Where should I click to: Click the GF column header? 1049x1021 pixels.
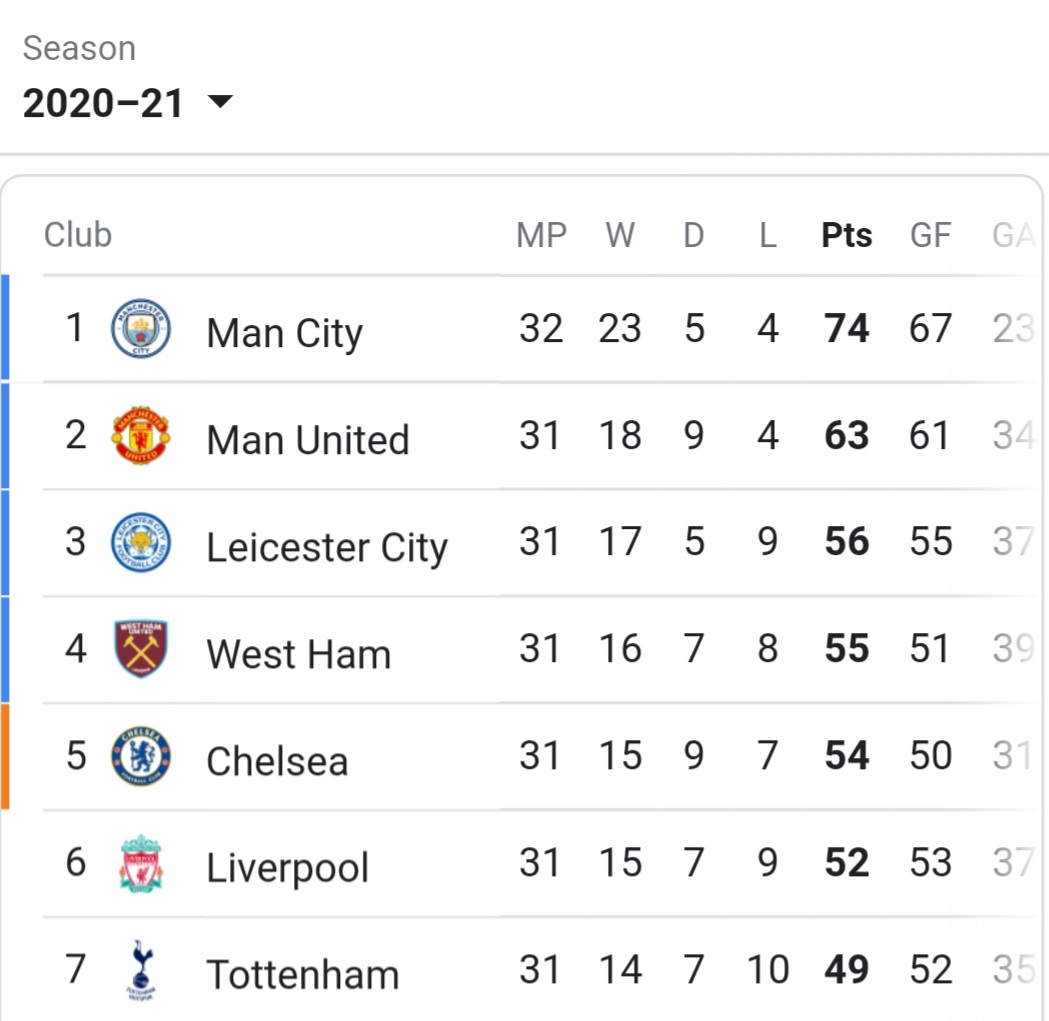click(x=930, y=235)
